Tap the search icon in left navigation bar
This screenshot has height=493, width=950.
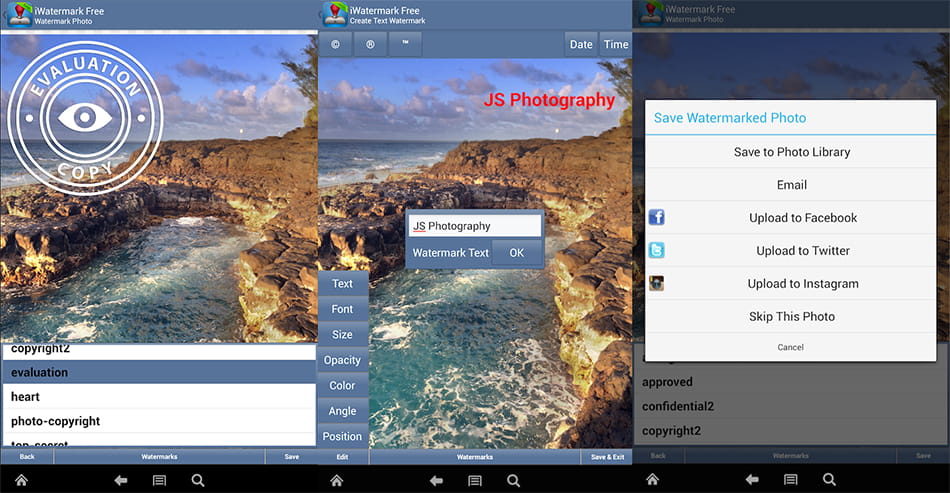pyautogui.click(x=198, y=480)
